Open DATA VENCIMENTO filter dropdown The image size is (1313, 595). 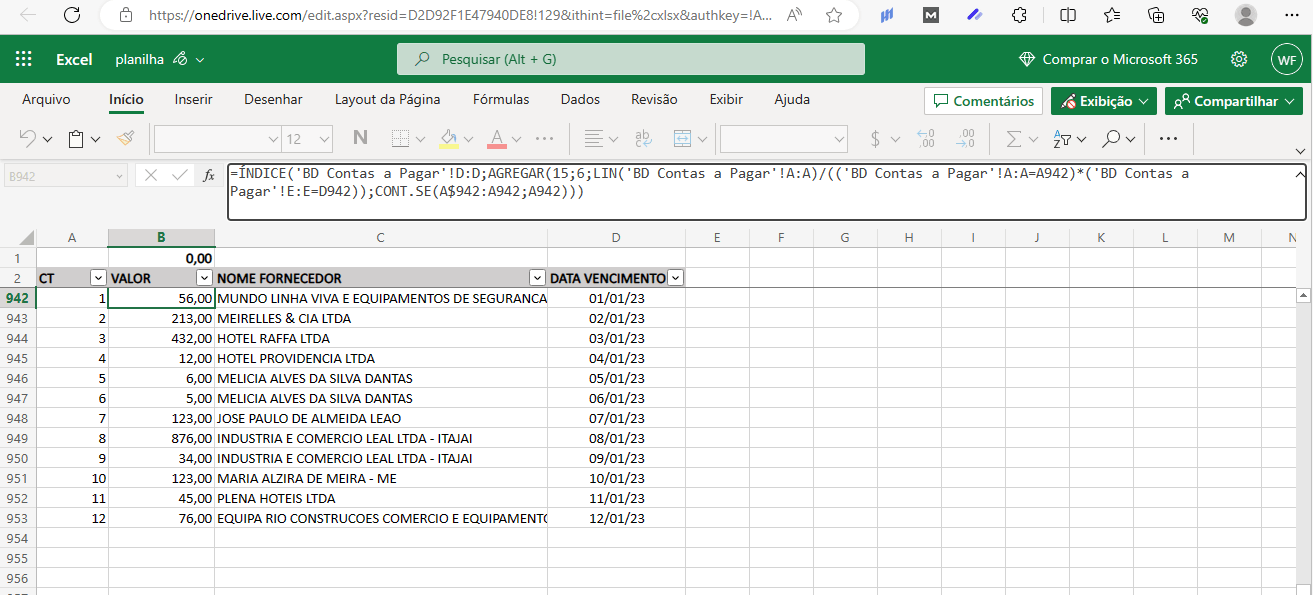coord(675,278)
